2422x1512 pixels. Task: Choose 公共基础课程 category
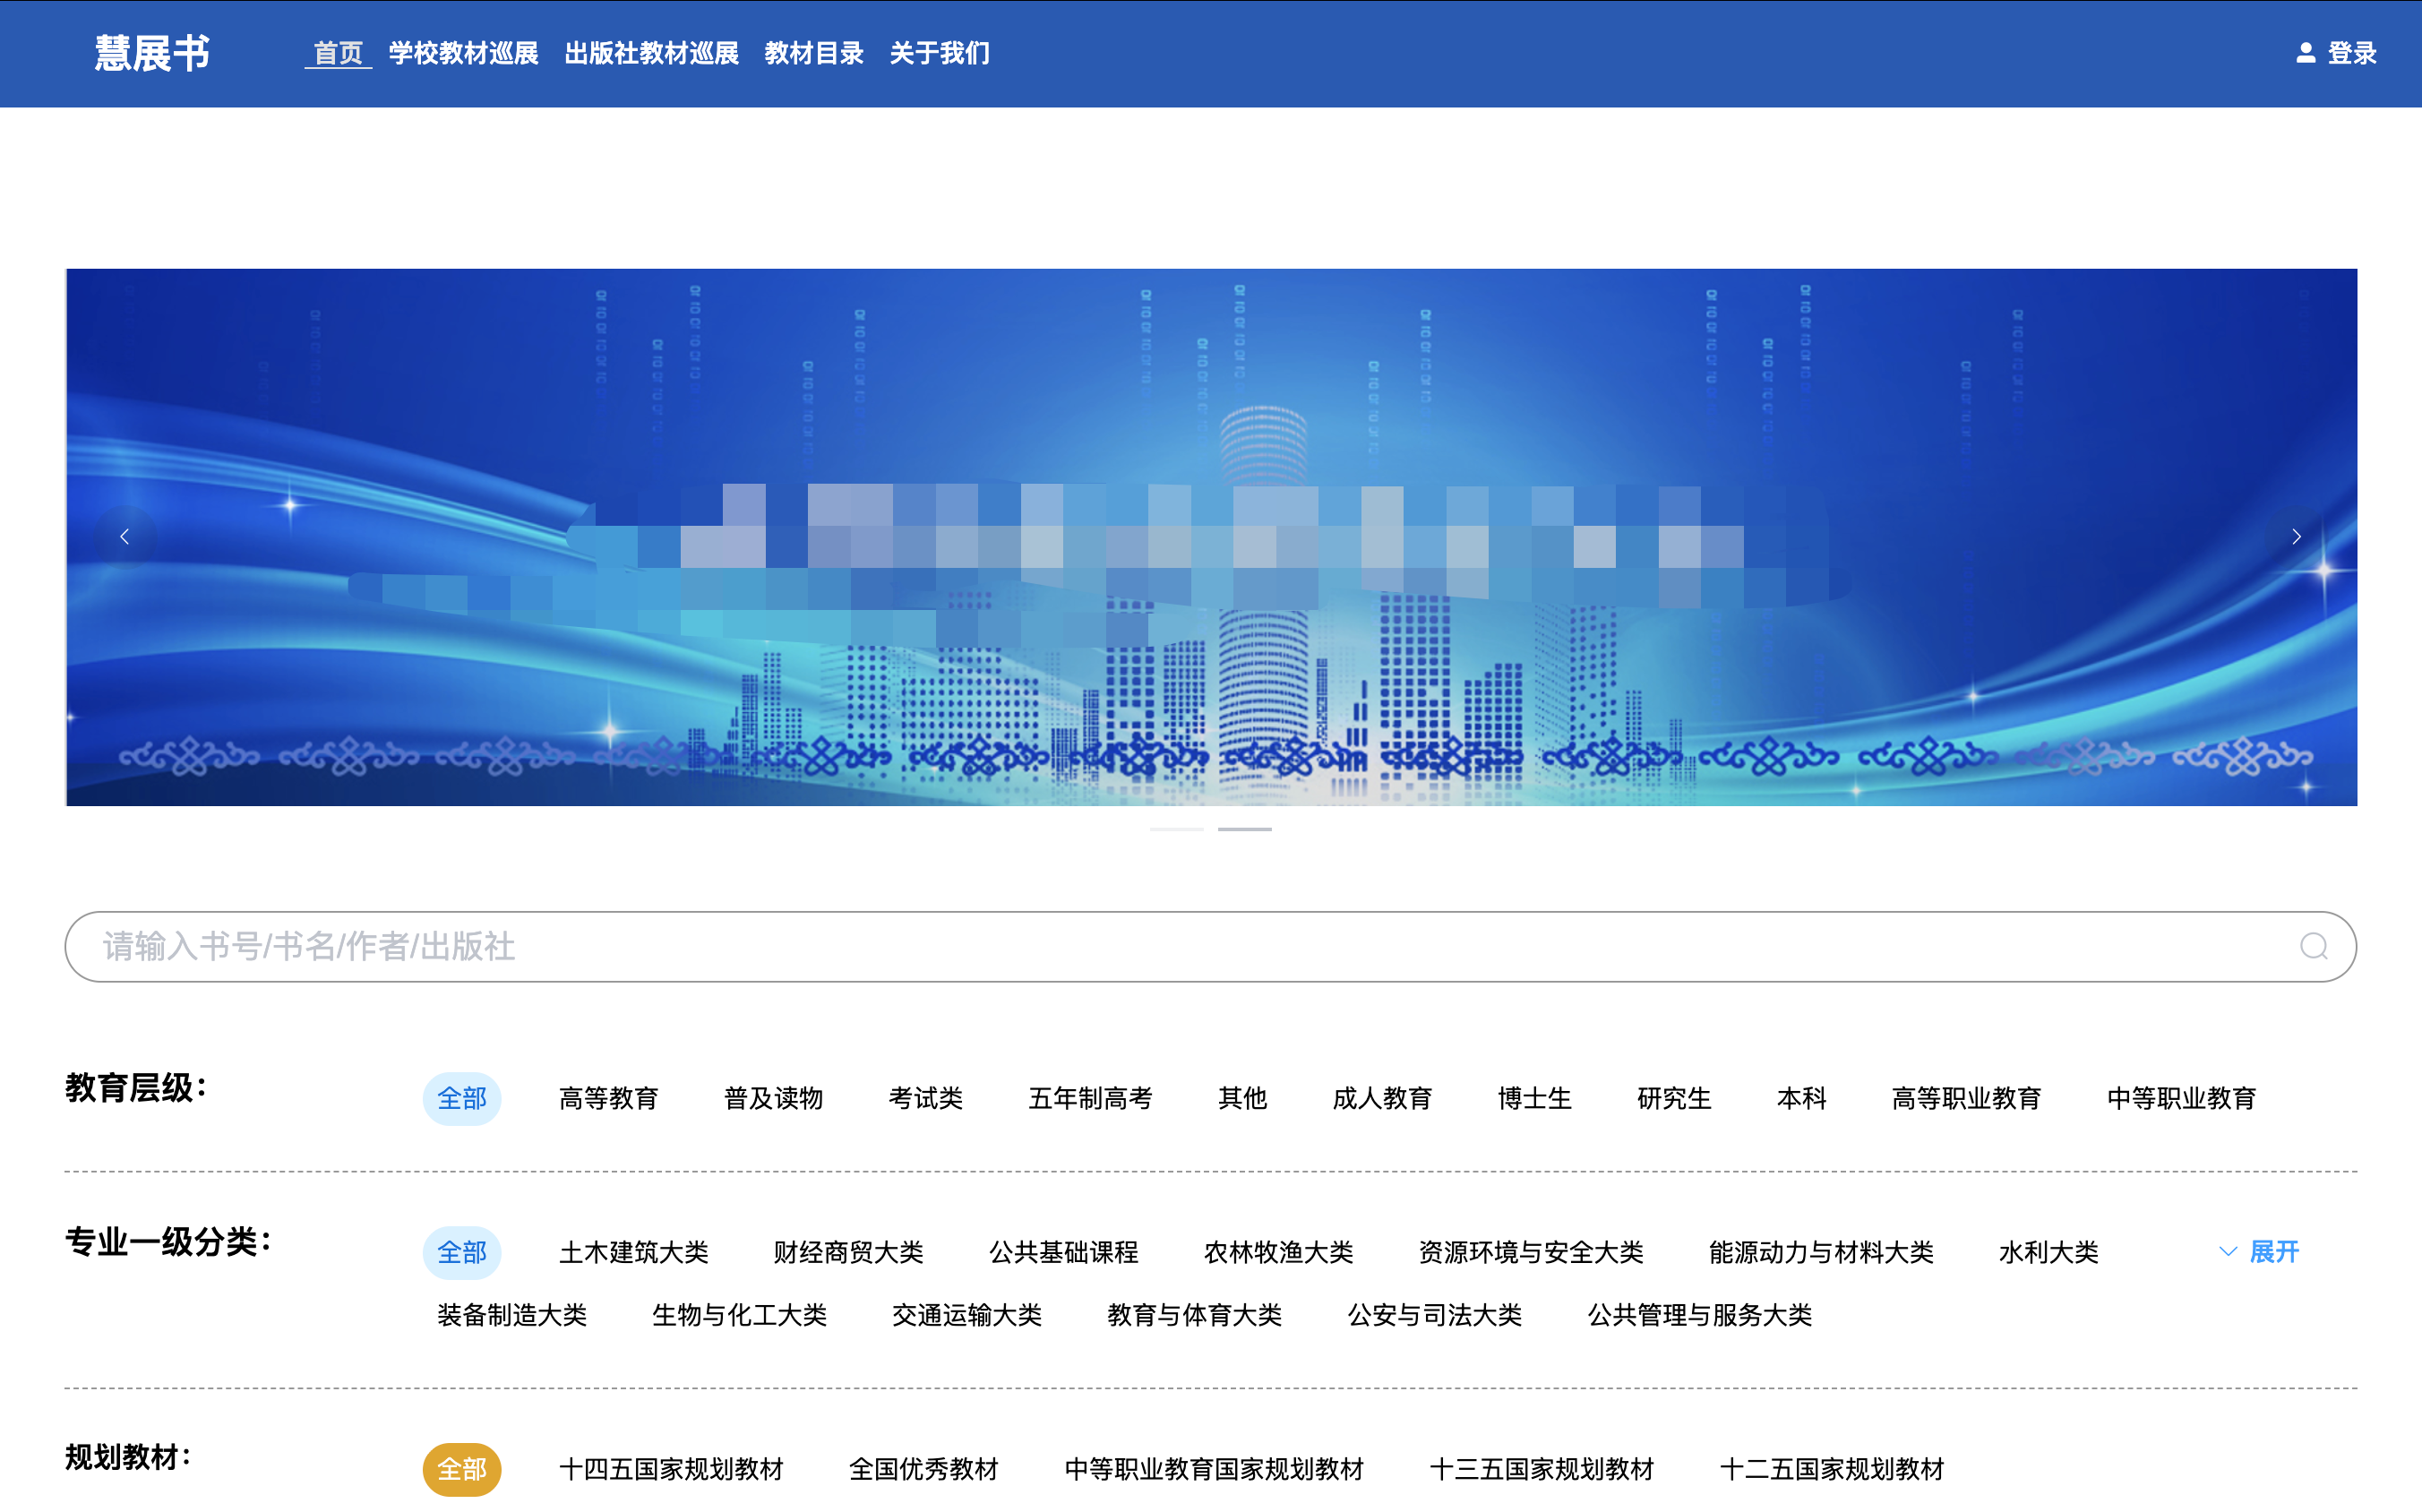coord(1063,1252)
